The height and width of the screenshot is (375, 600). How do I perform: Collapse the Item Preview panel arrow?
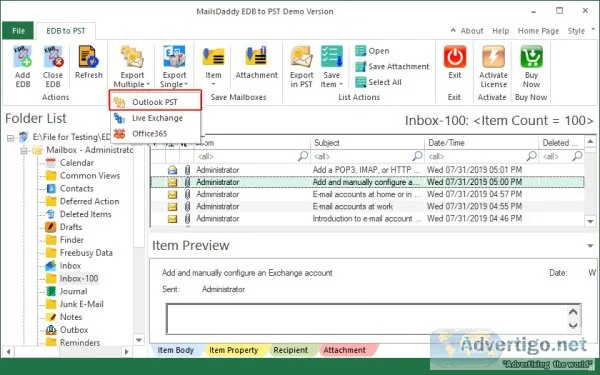[x=590, y=246]
